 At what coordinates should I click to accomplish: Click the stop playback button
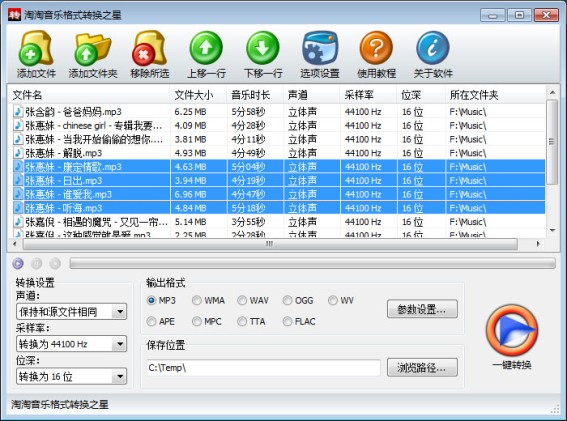[55, 263]
